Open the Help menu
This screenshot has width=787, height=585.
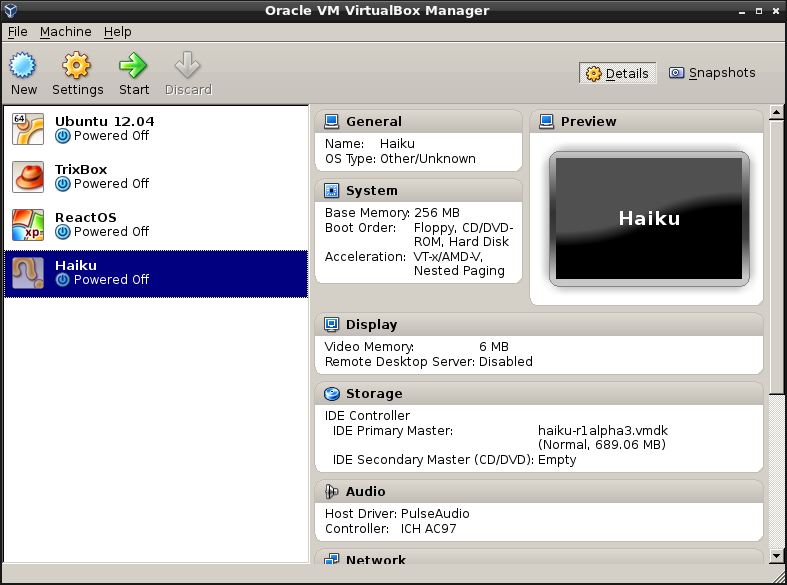tap(117, 32)
